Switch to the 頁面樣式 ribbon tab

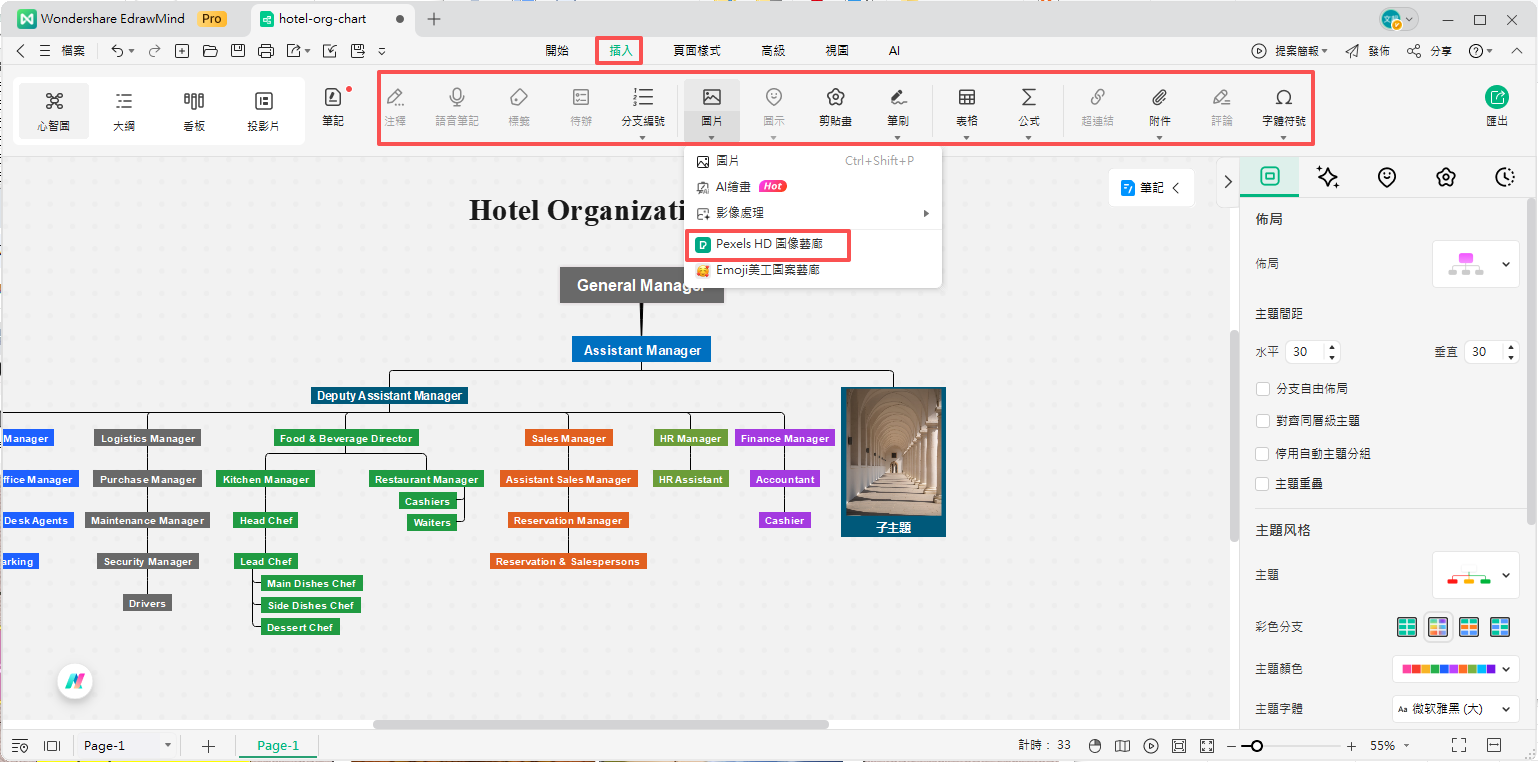[x=696, y=51]
